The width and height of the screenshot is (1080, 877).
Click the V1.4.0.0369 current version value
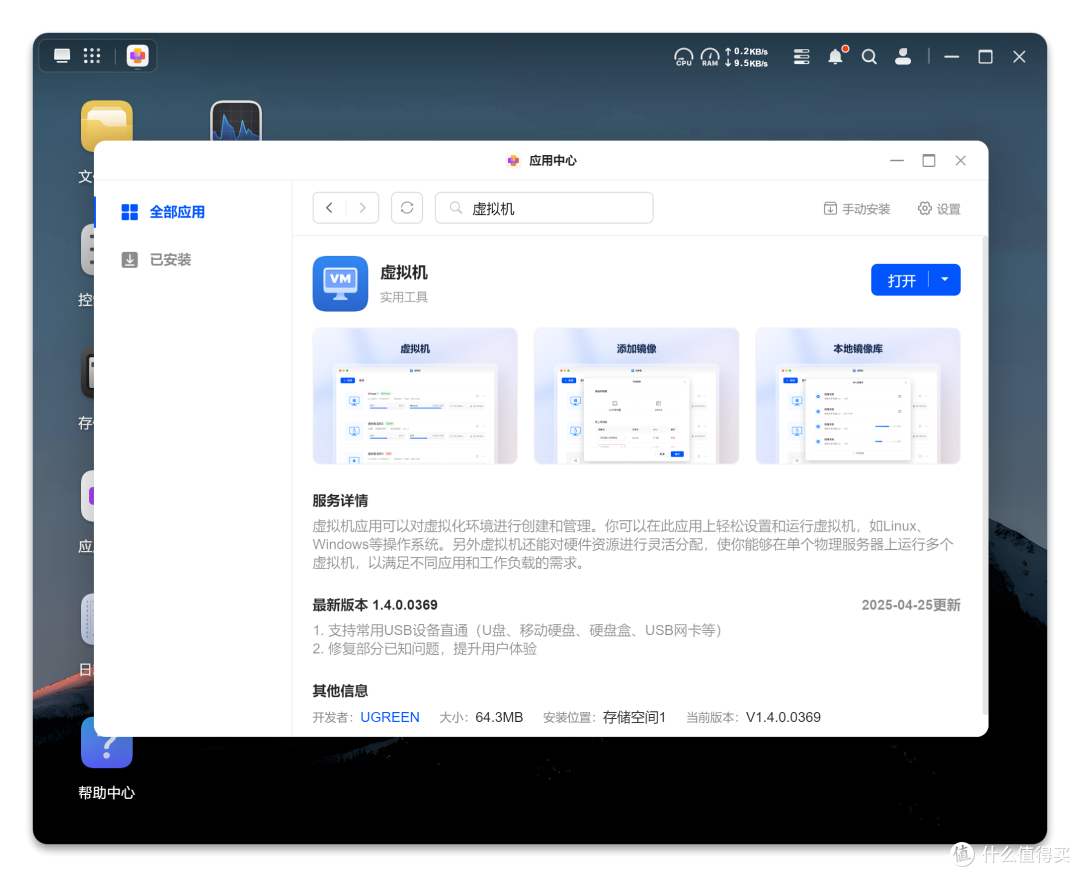pos(783,718)
